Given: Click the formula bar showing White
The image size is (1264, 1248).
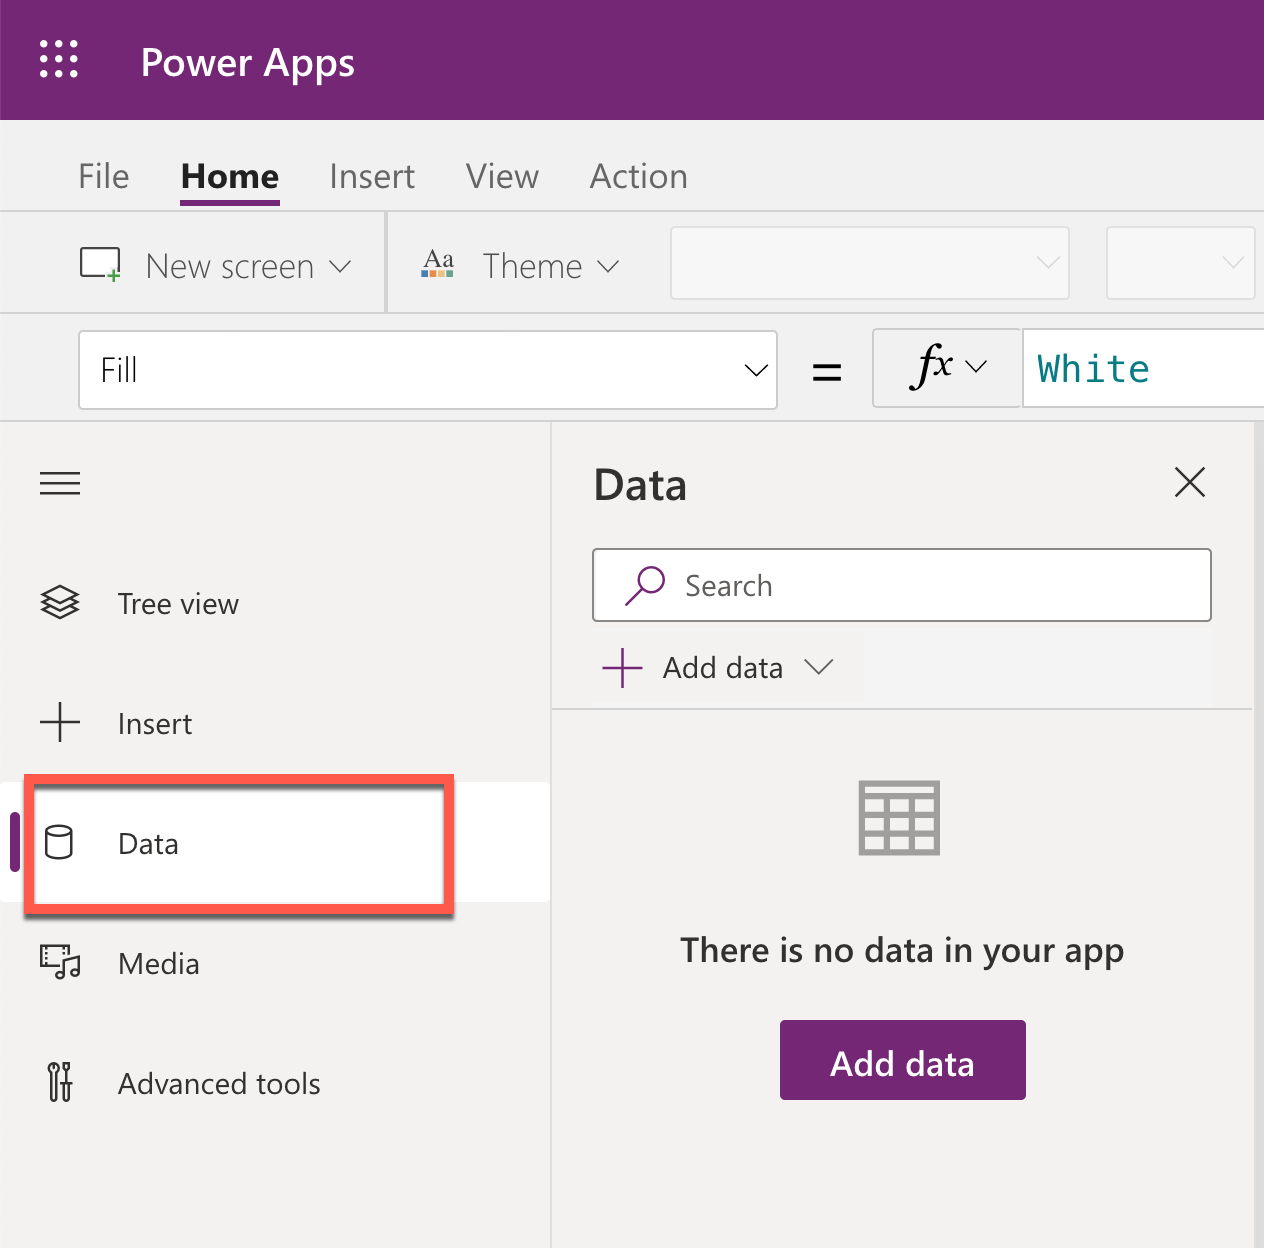Looking at the screenshot, I should click(x=1144, y=368).
